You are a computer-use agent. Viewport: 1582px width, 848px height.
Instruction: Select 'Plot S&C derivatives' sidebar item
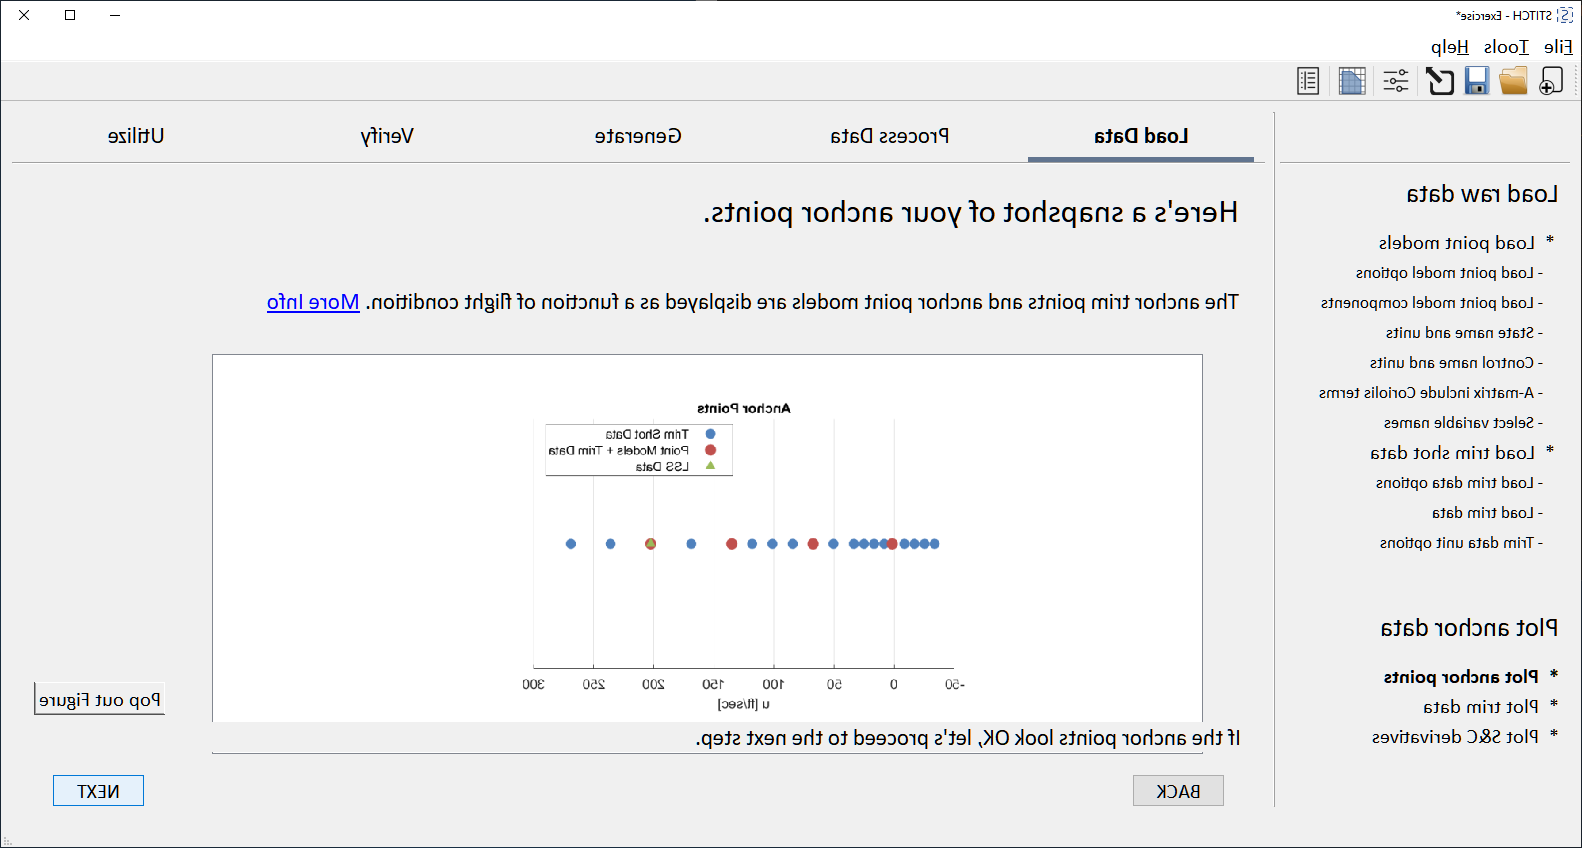click(x=1455, y=737)
